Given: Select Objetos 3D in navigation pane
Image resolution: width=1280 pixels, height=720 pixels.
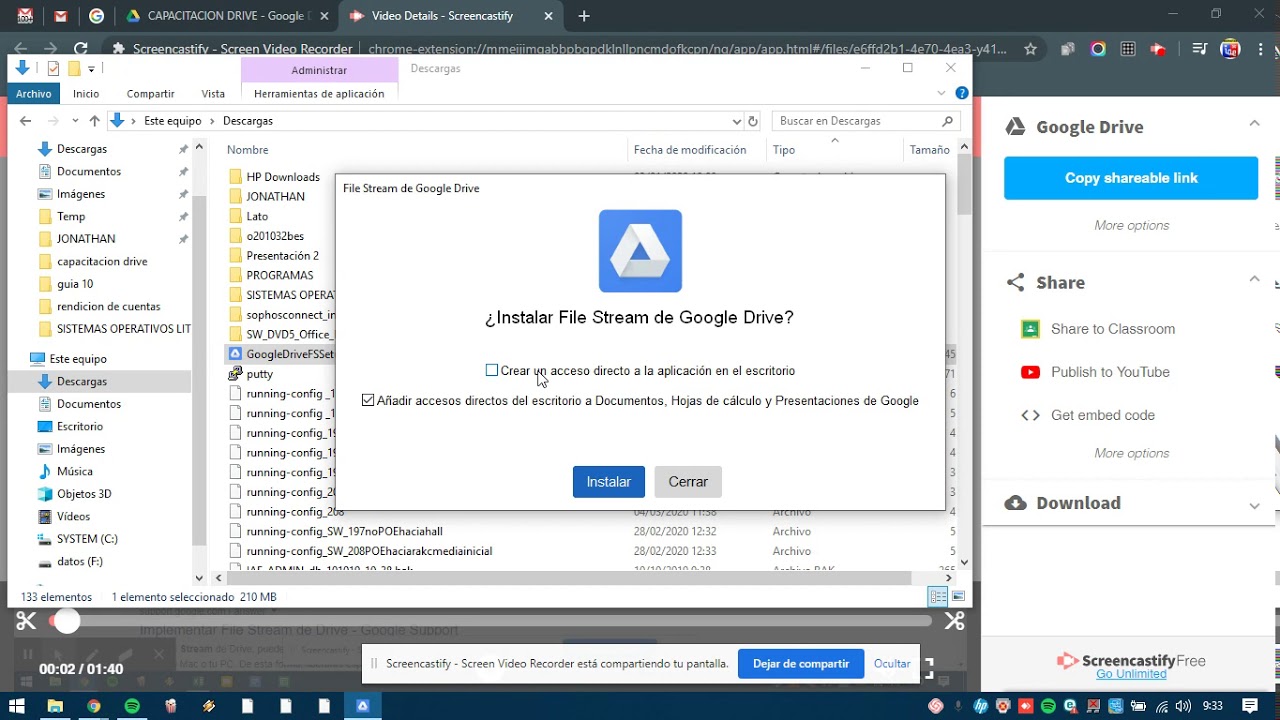Looking at the screenshot, I should (84, 494).
